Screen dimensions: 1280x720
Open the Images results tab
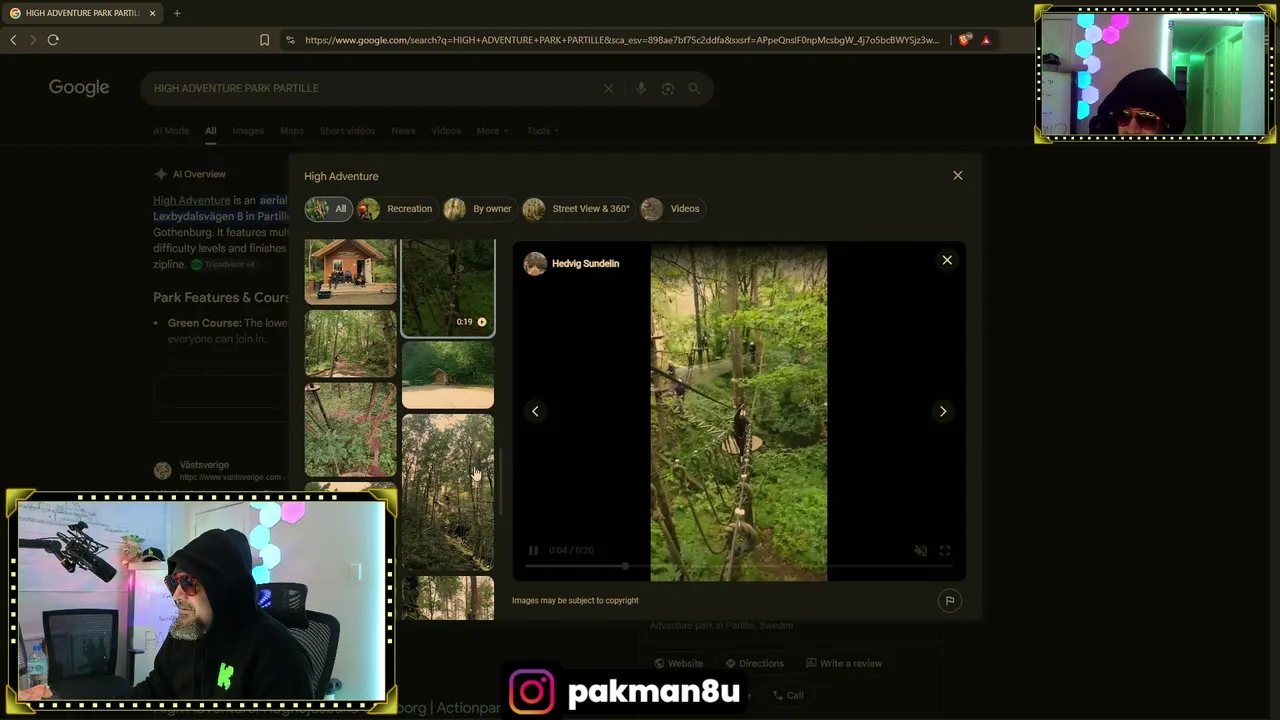tap(248, 131)
